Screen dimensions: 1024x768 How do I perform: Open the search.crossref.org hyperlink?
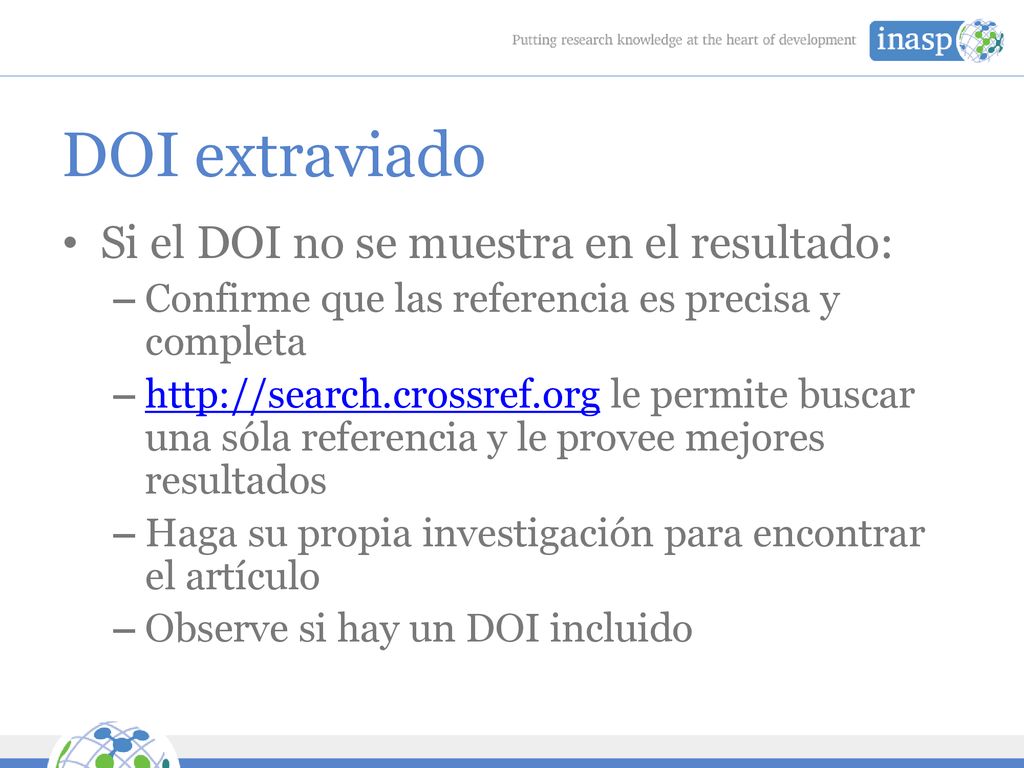coord(372,395)
